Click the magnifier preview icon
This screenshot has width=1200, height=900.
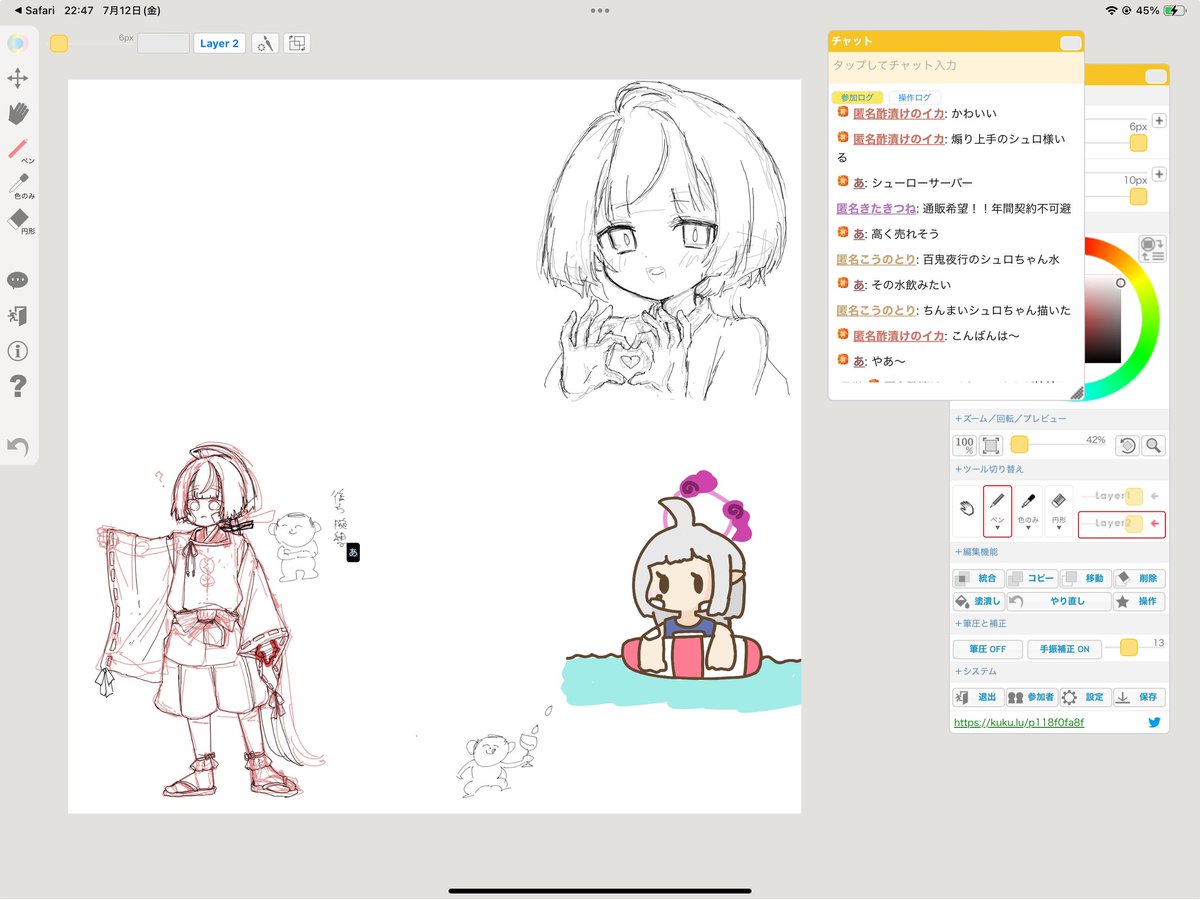1153,446
